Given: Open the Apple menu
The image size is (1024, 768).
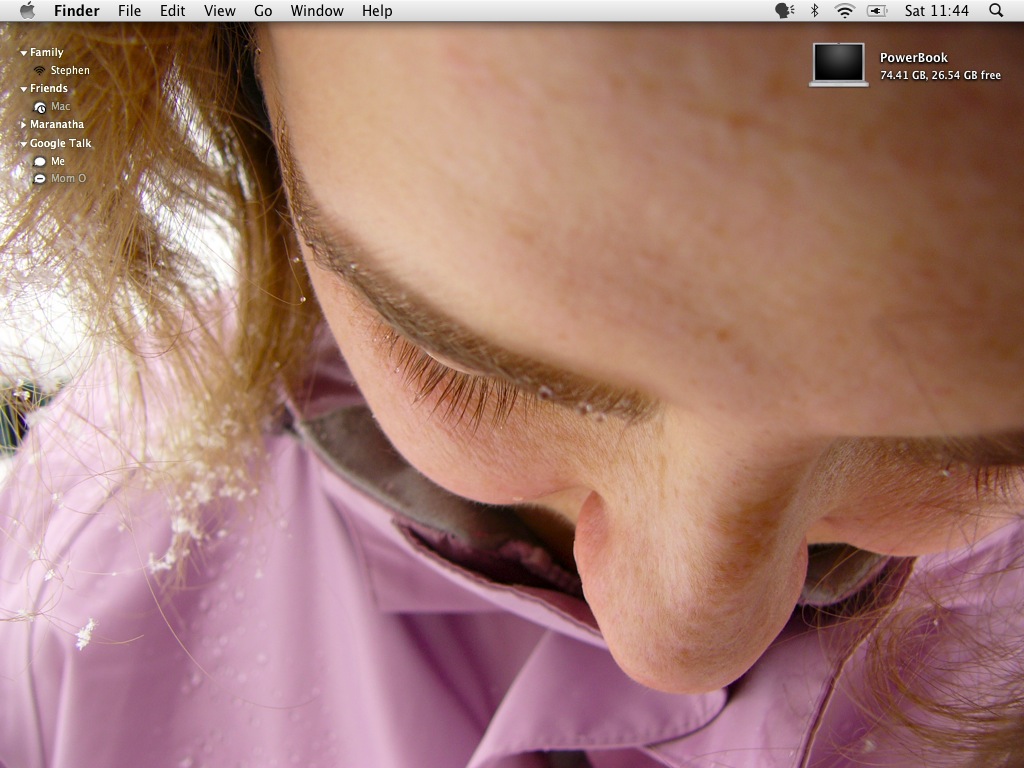Looking at the screenshot, I should point(27,10).
